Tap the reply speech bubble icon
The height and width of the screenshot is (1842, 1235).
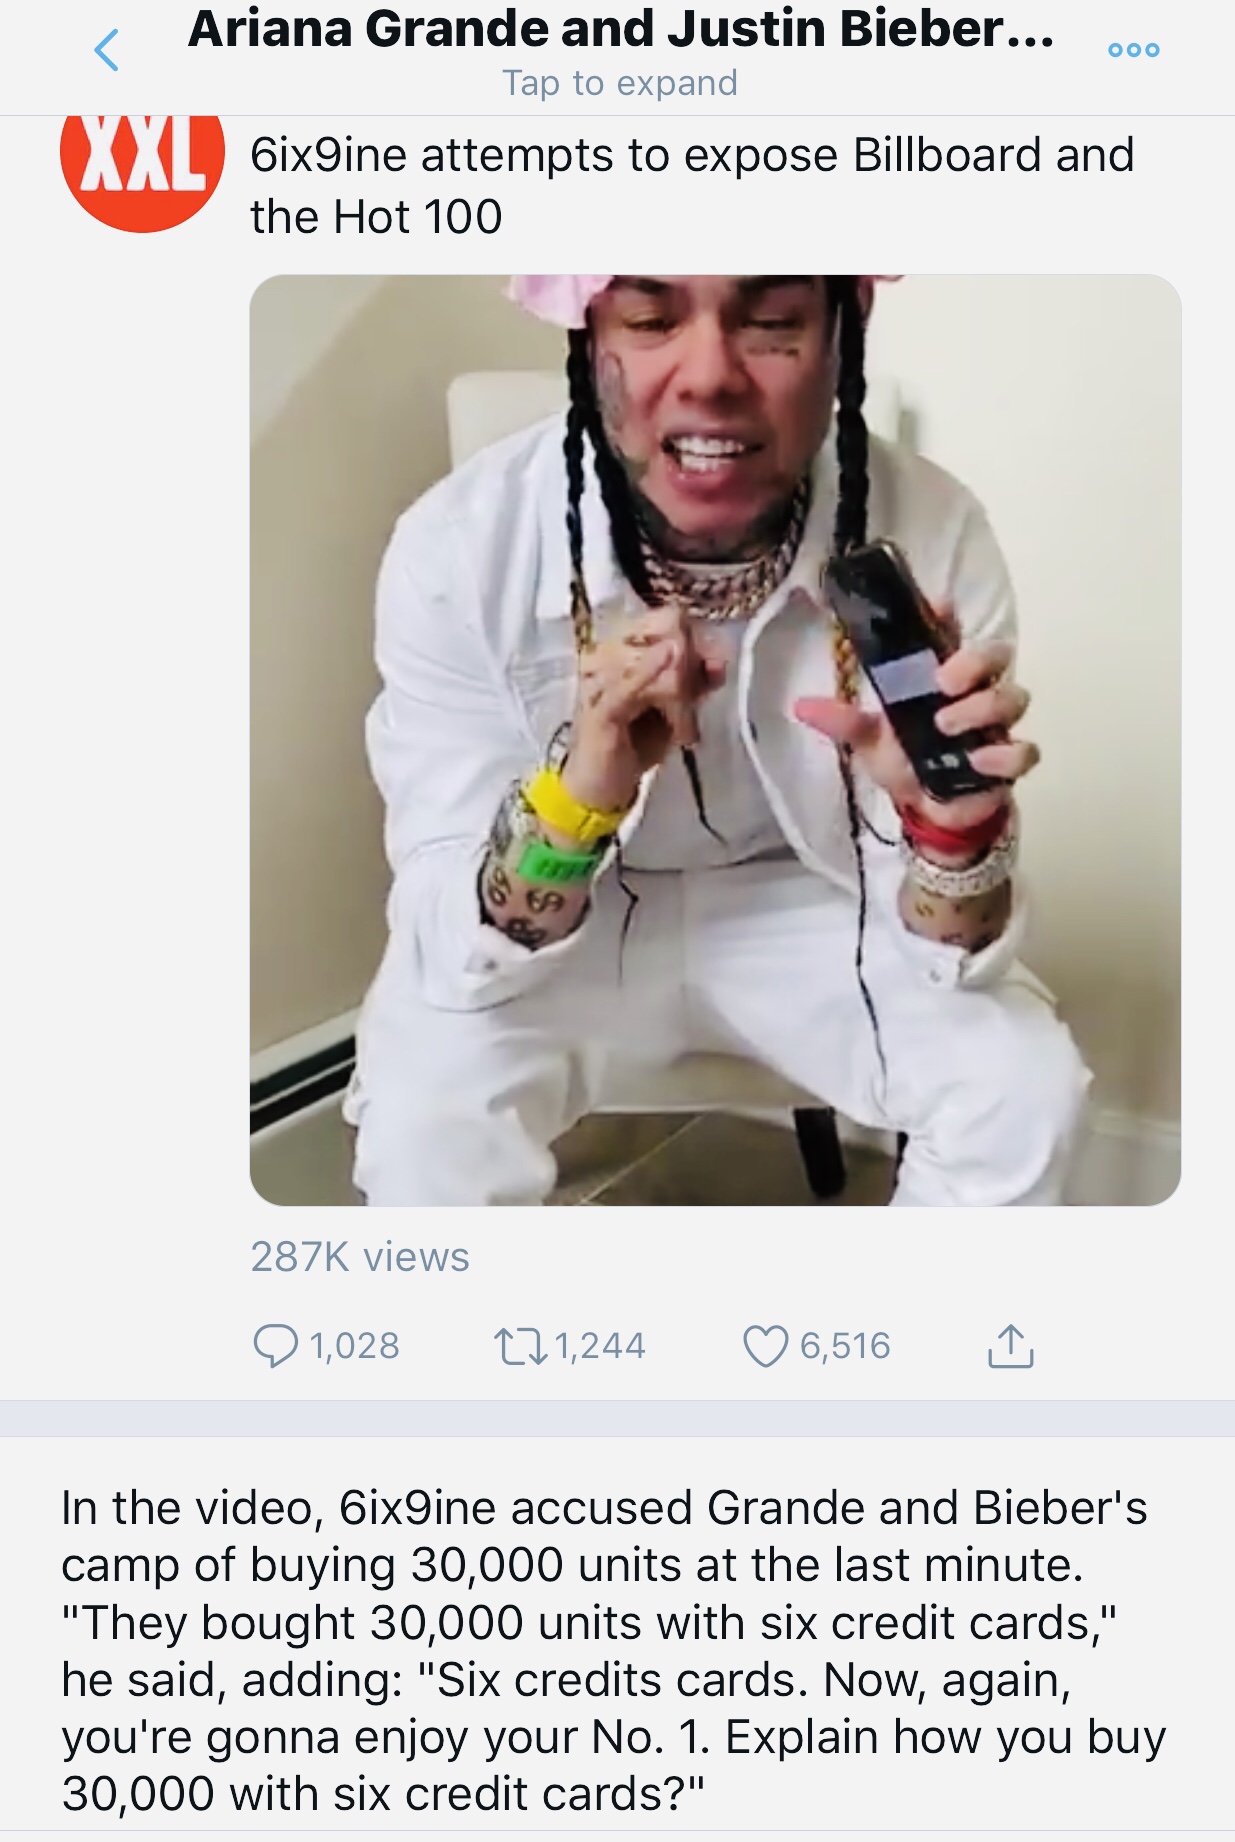[275, 1346]
